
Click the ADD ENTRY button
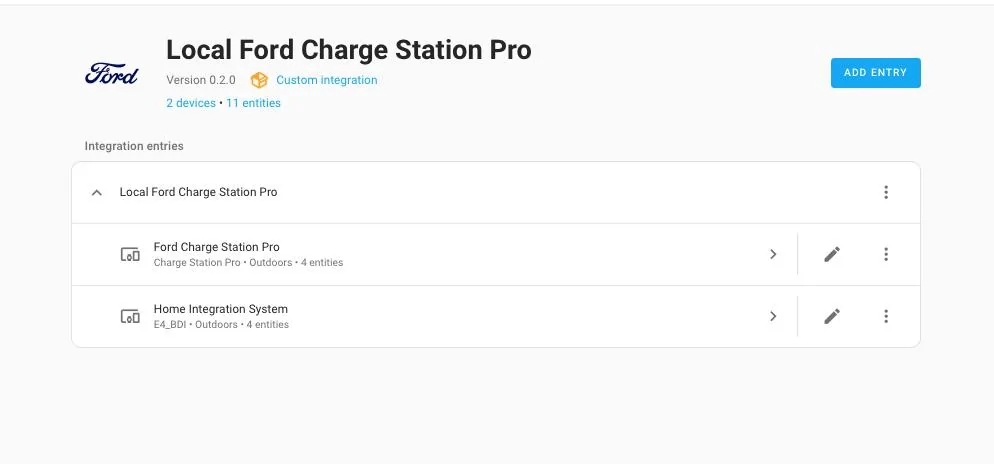tap(875, 73)
